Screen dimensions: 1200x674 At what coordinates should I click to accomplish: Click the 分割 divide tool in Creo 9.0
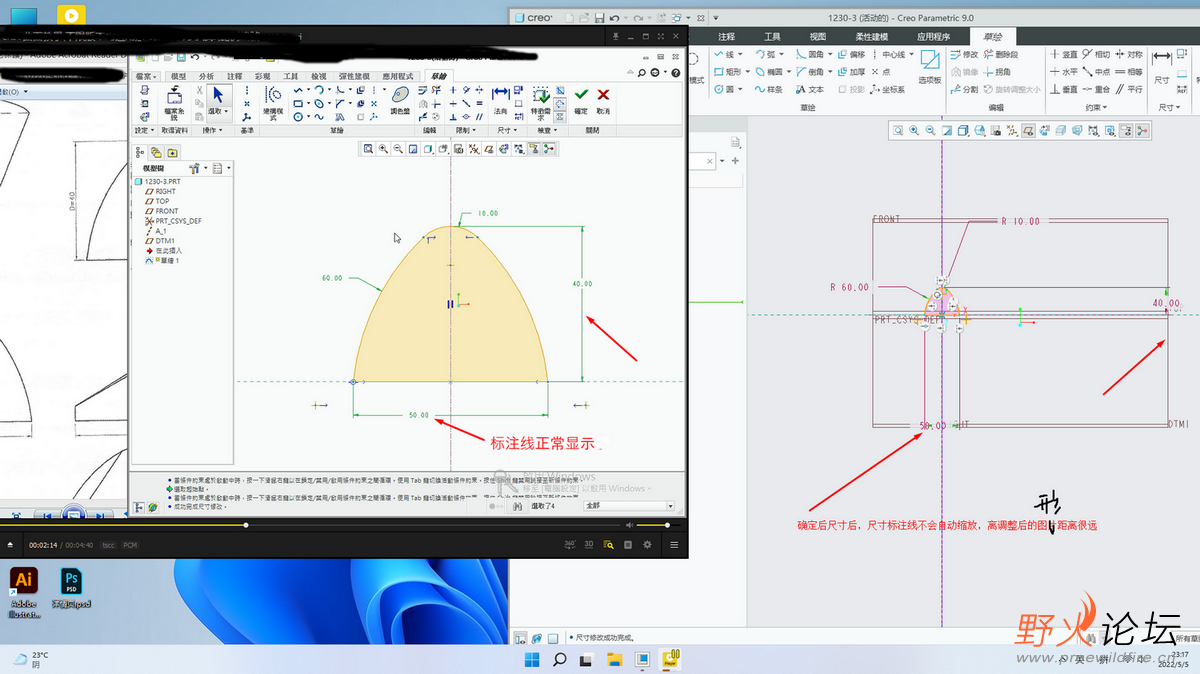pyautogui.click(x=964, y=89)
